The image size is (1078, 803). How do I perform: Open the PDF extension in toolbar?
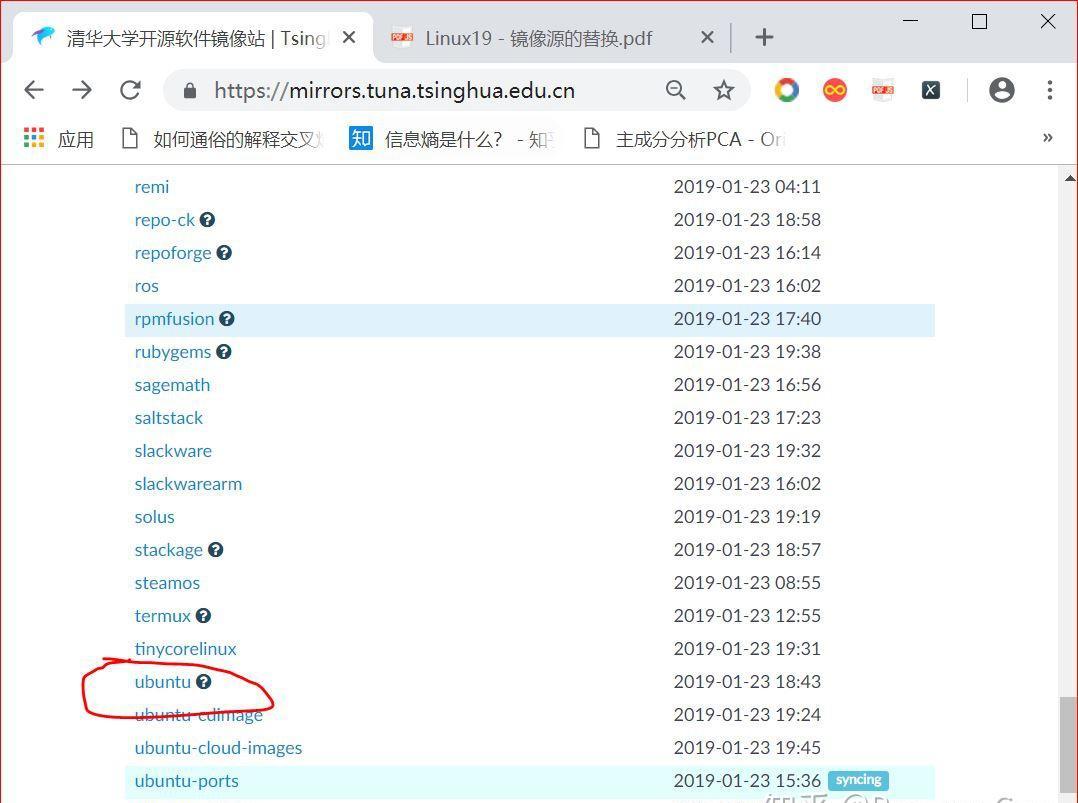pyautogui.click(x=883, y=90)
